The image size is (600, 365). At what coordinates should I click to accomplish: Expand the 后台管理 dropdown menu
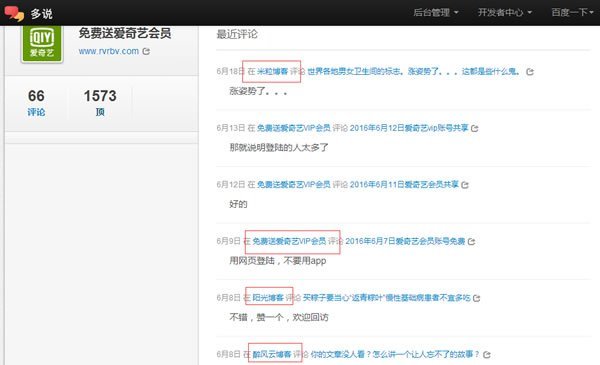(436, 13)
